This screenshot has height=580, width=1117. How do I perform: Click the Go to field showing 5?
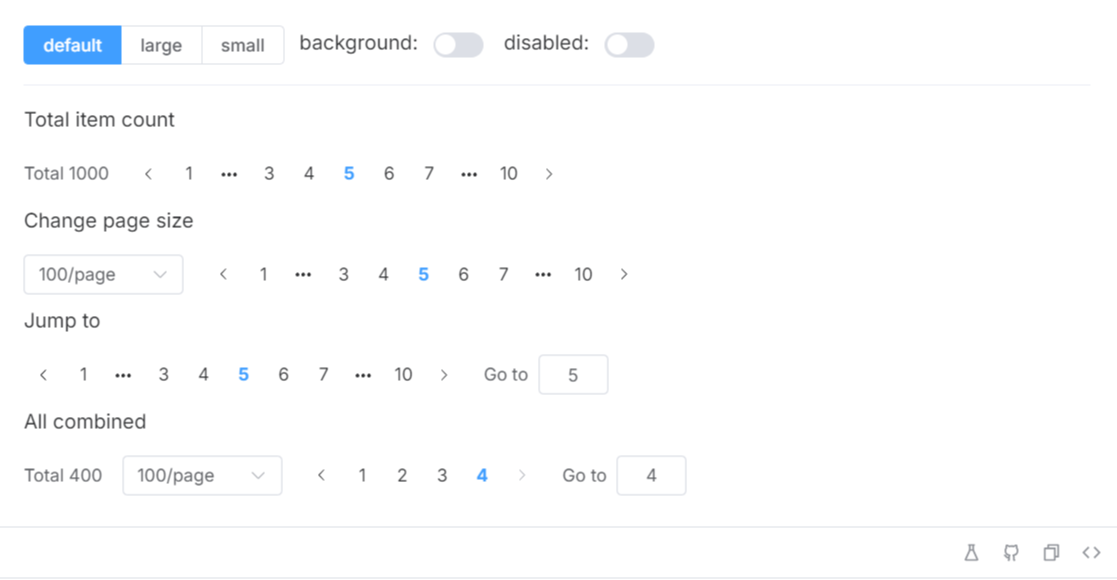[x=573, y=375]
